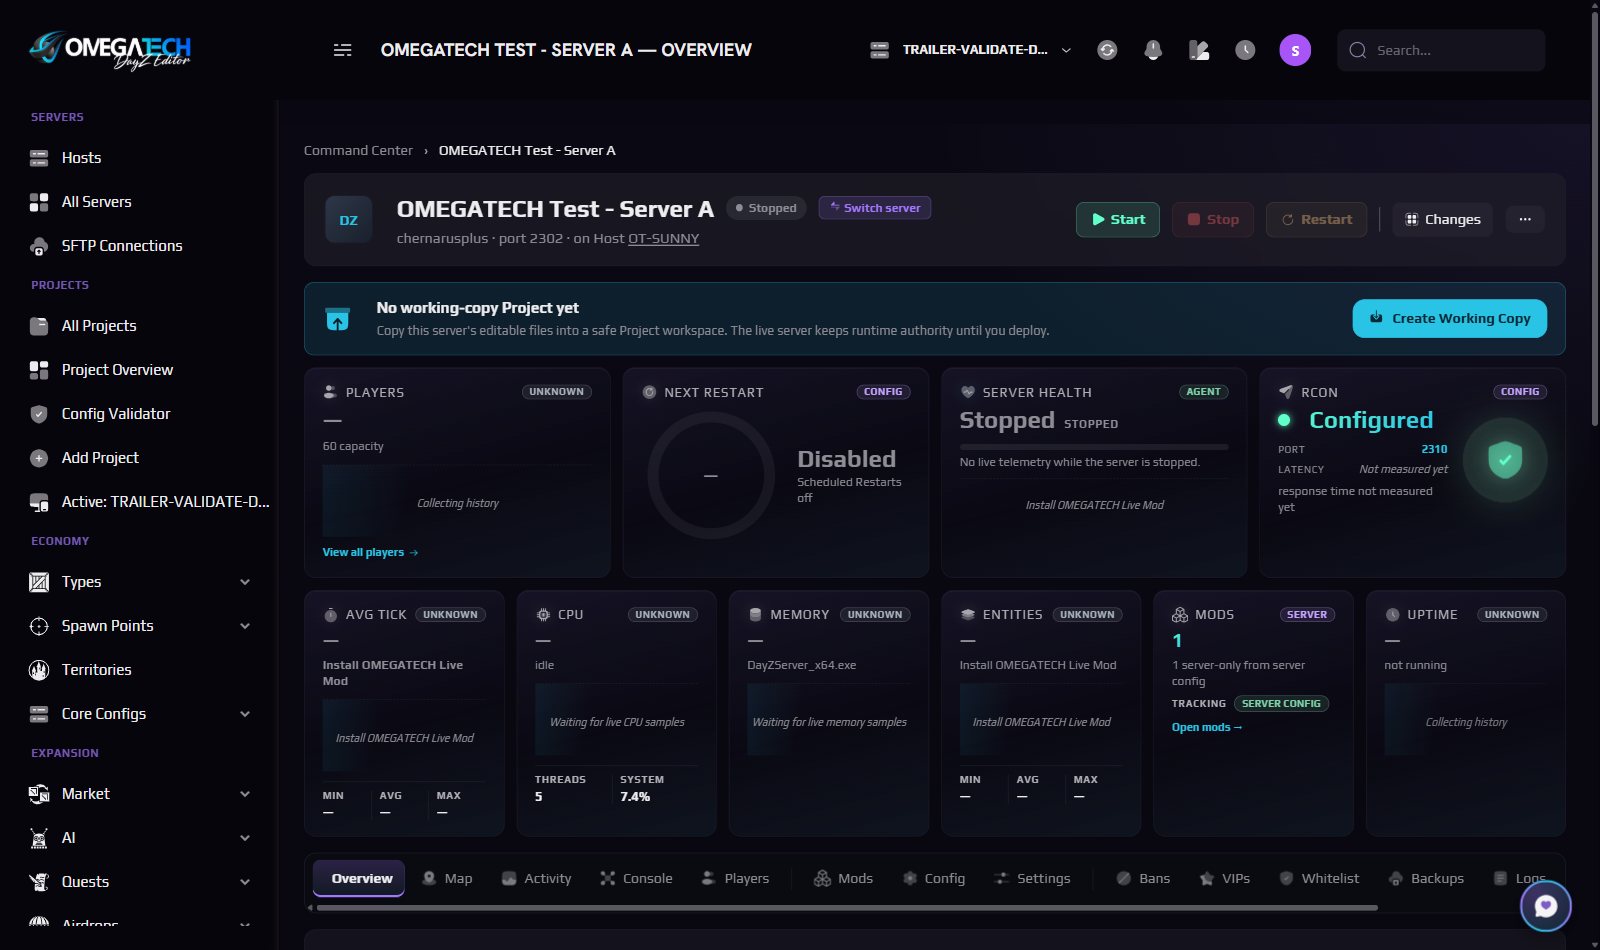Open the file edit icon in header
This screenshot has width=1600, height=950.
[1199, 50]
